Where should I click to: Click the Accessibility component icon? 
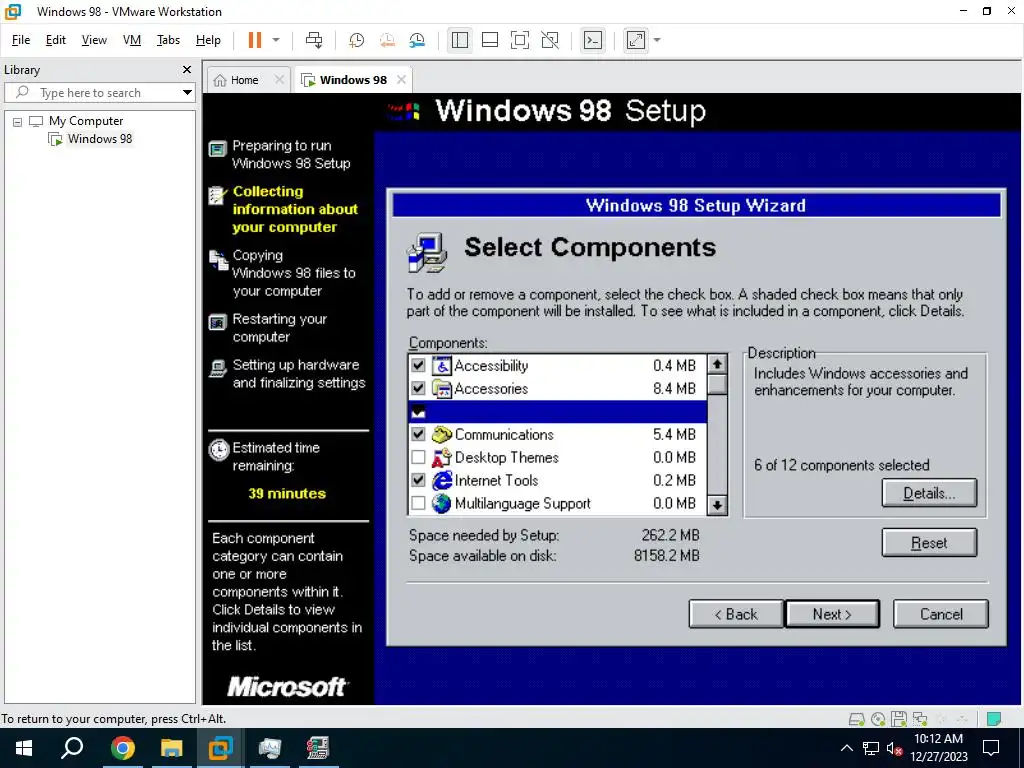(442, 366)
